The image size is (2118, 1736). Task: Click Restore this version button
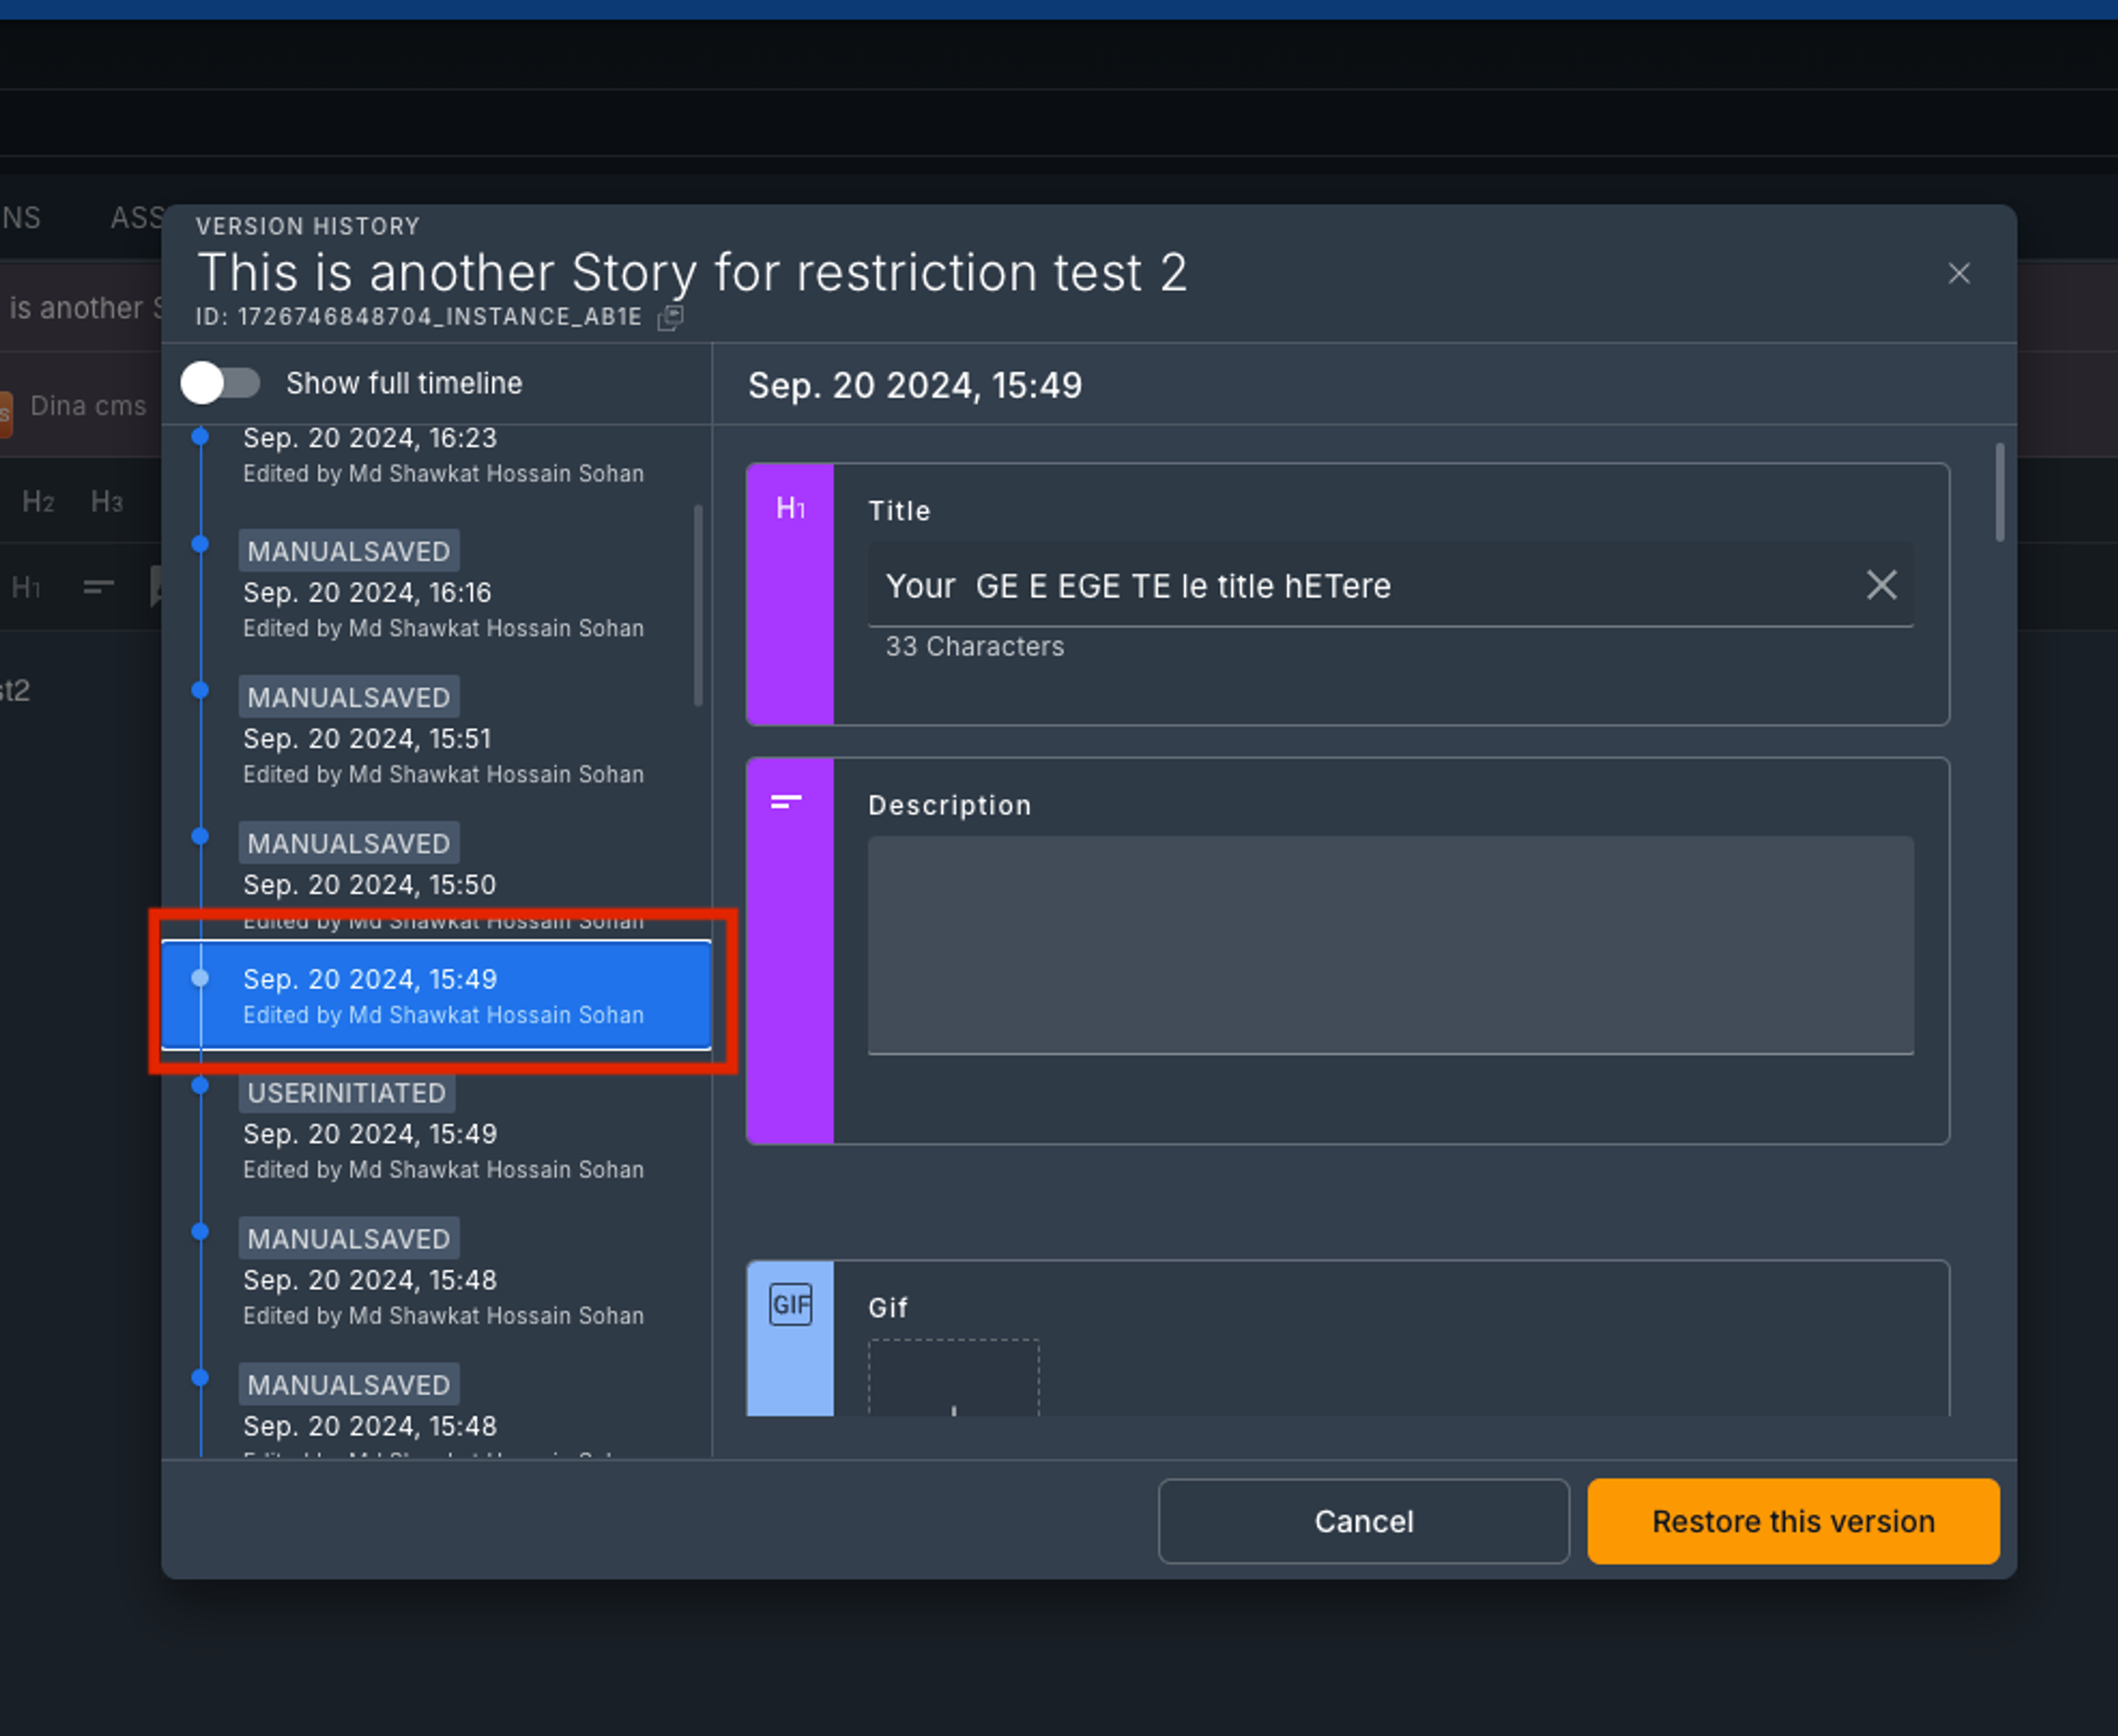click(1792, 1521)
